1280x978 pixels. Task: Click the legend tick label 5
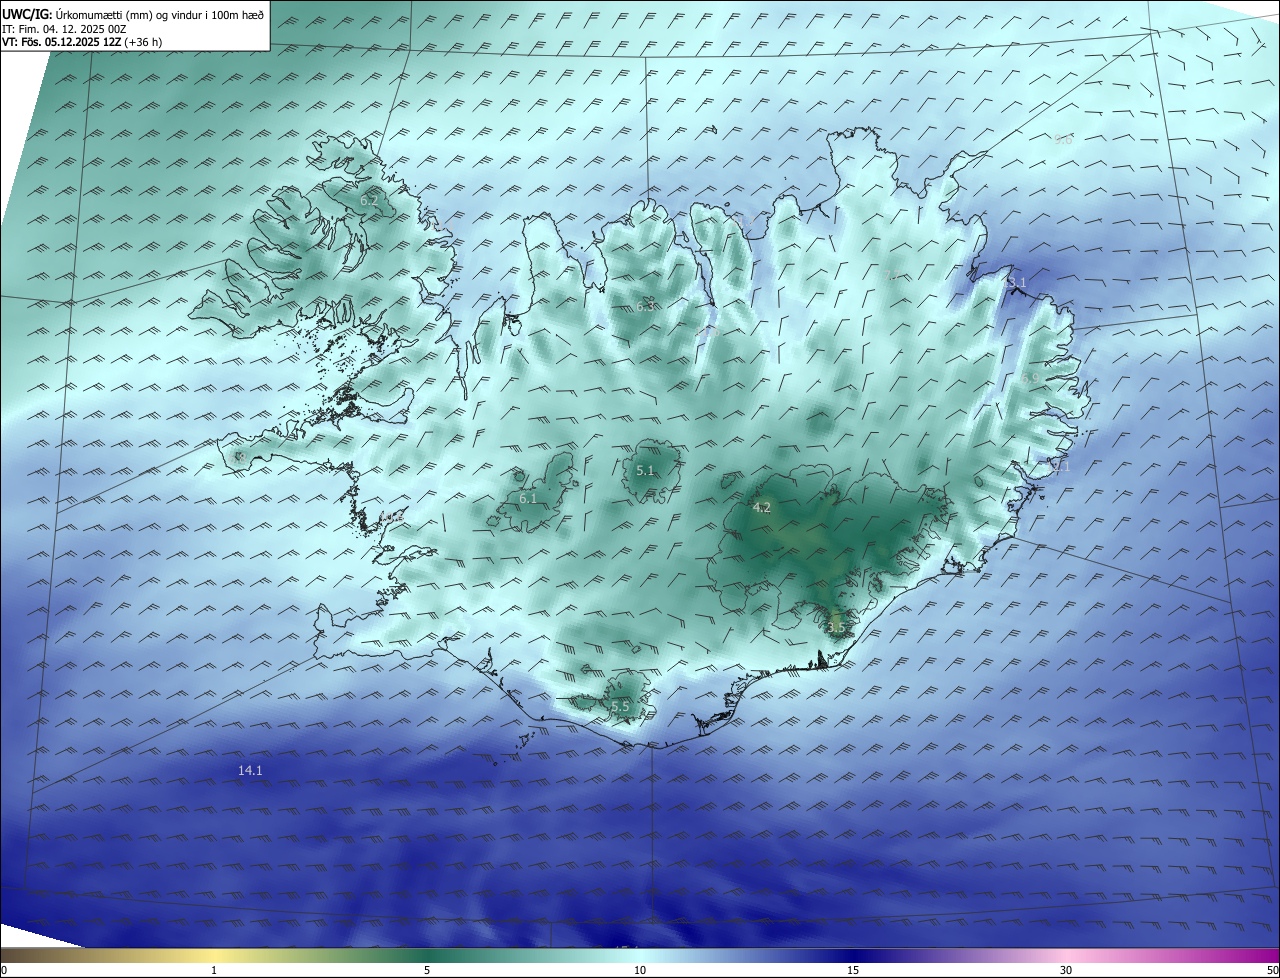(427, 970)
